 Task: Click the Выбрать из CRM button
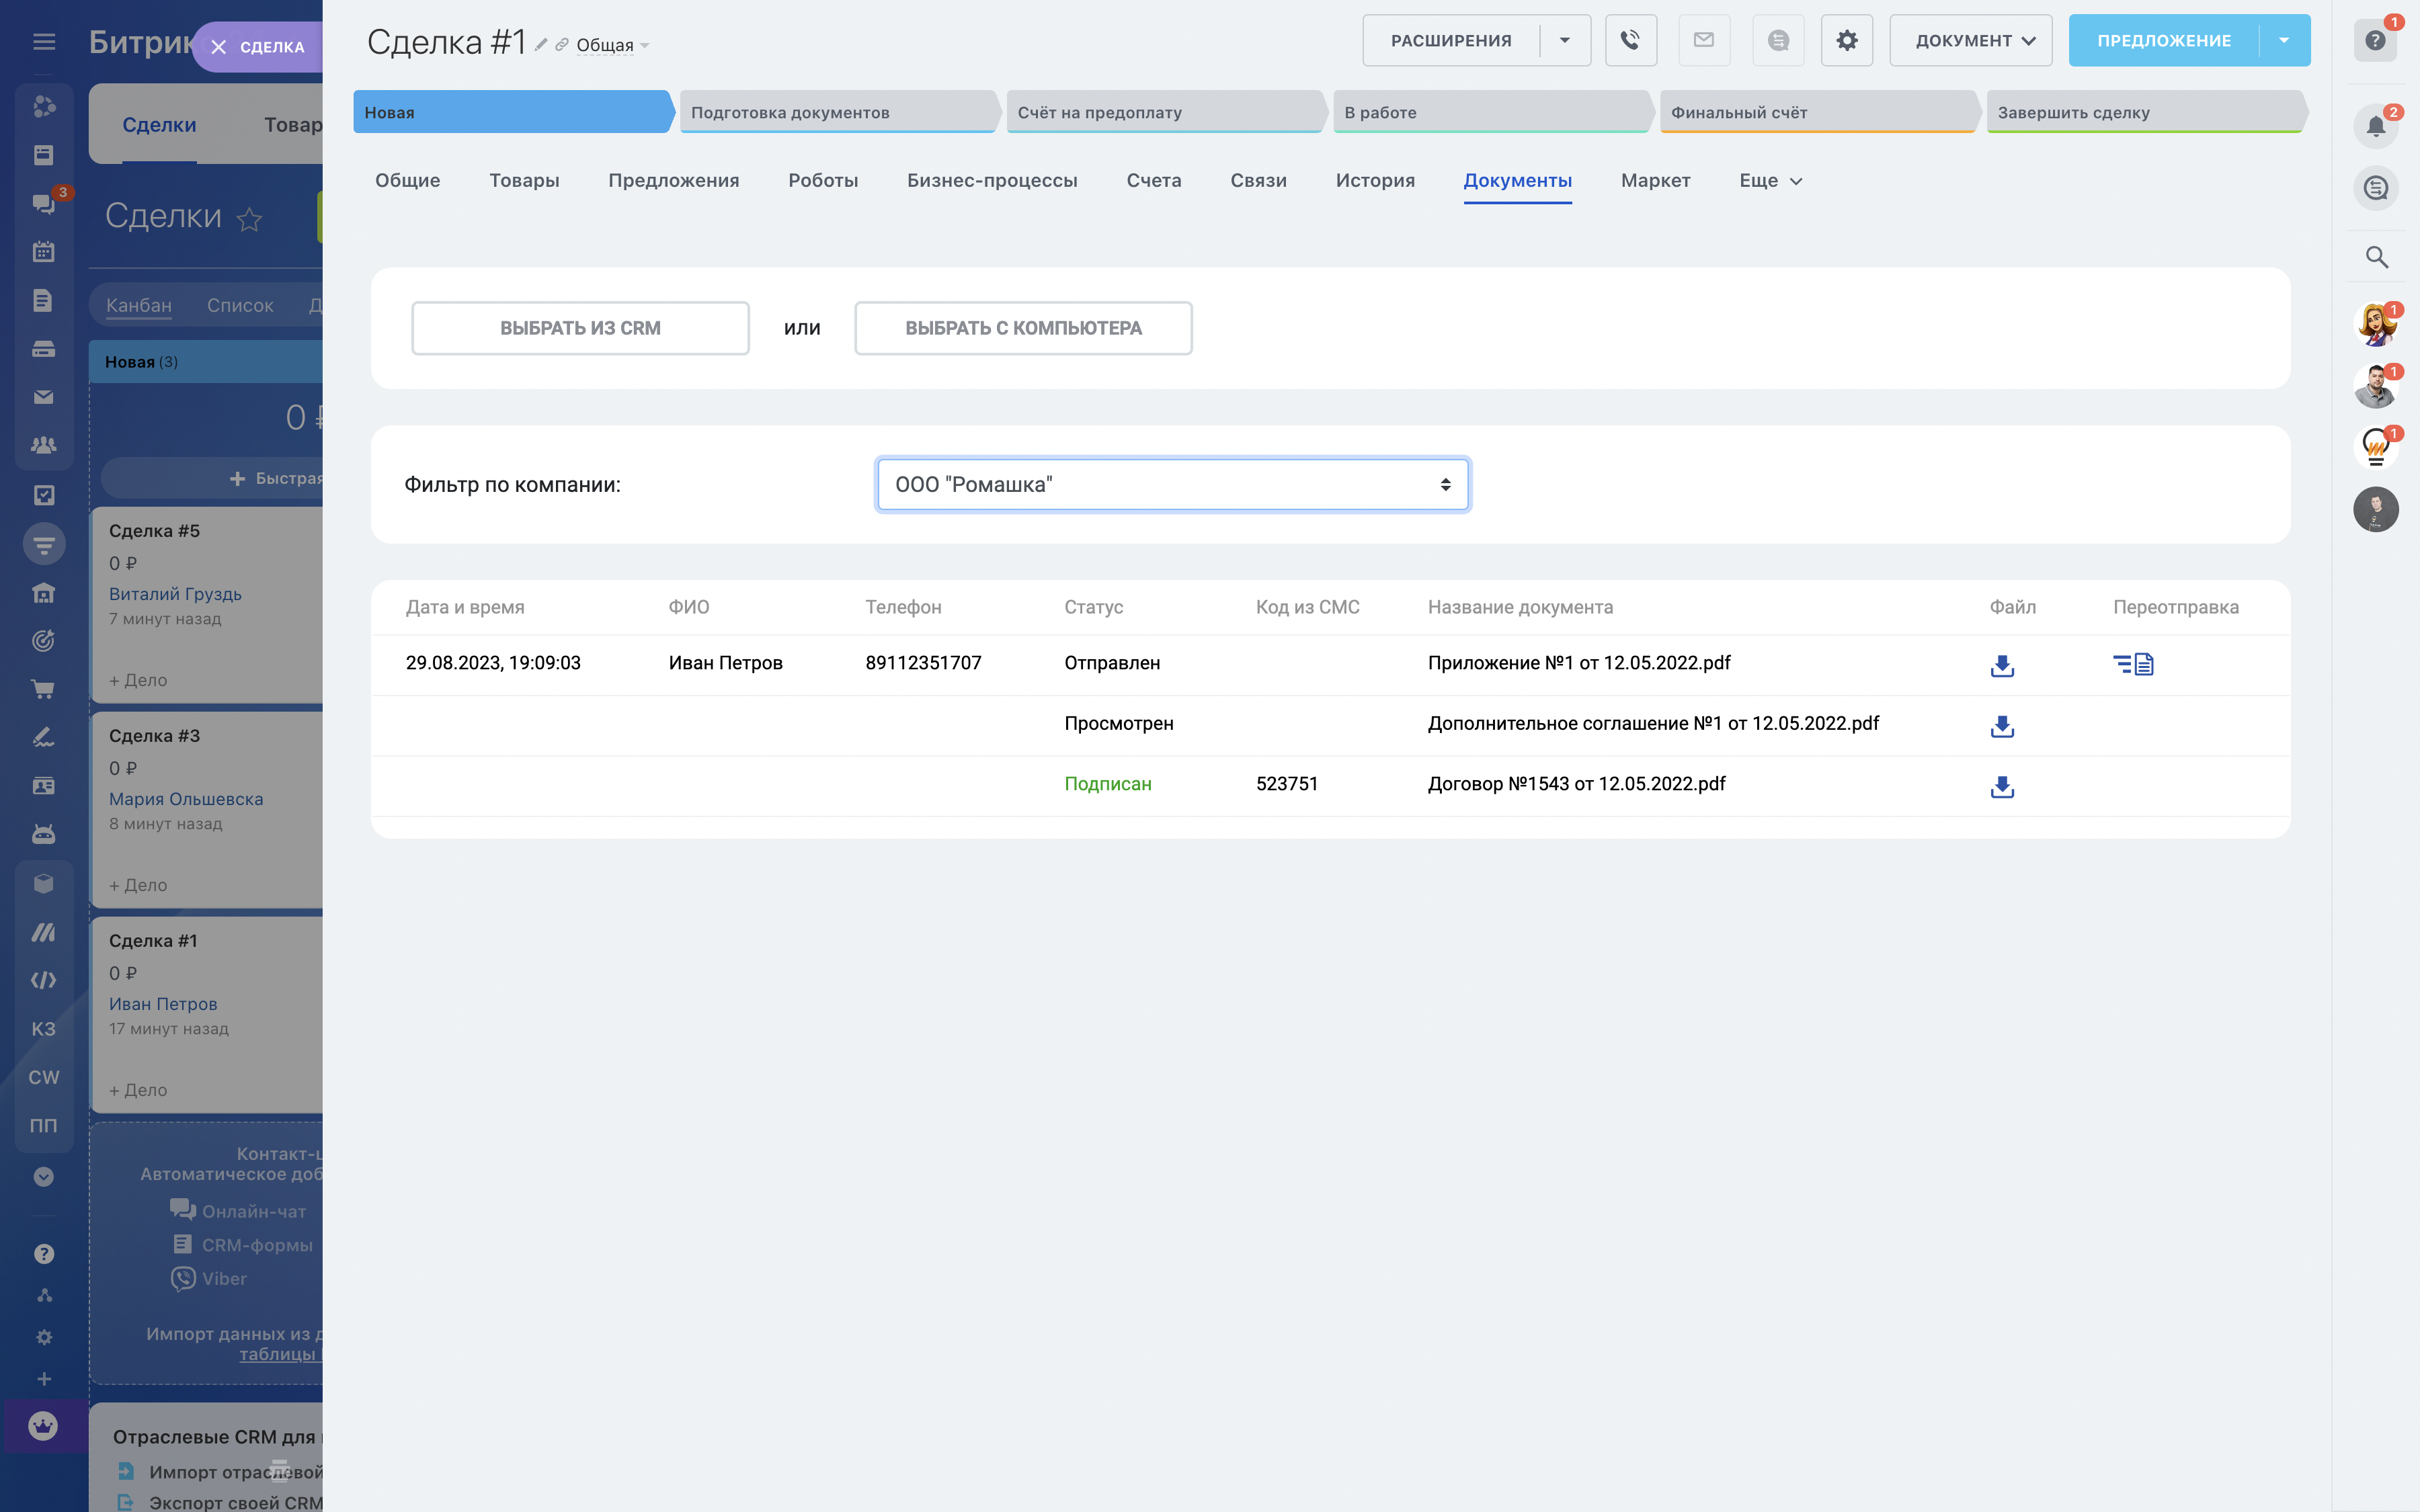[580, 328]
